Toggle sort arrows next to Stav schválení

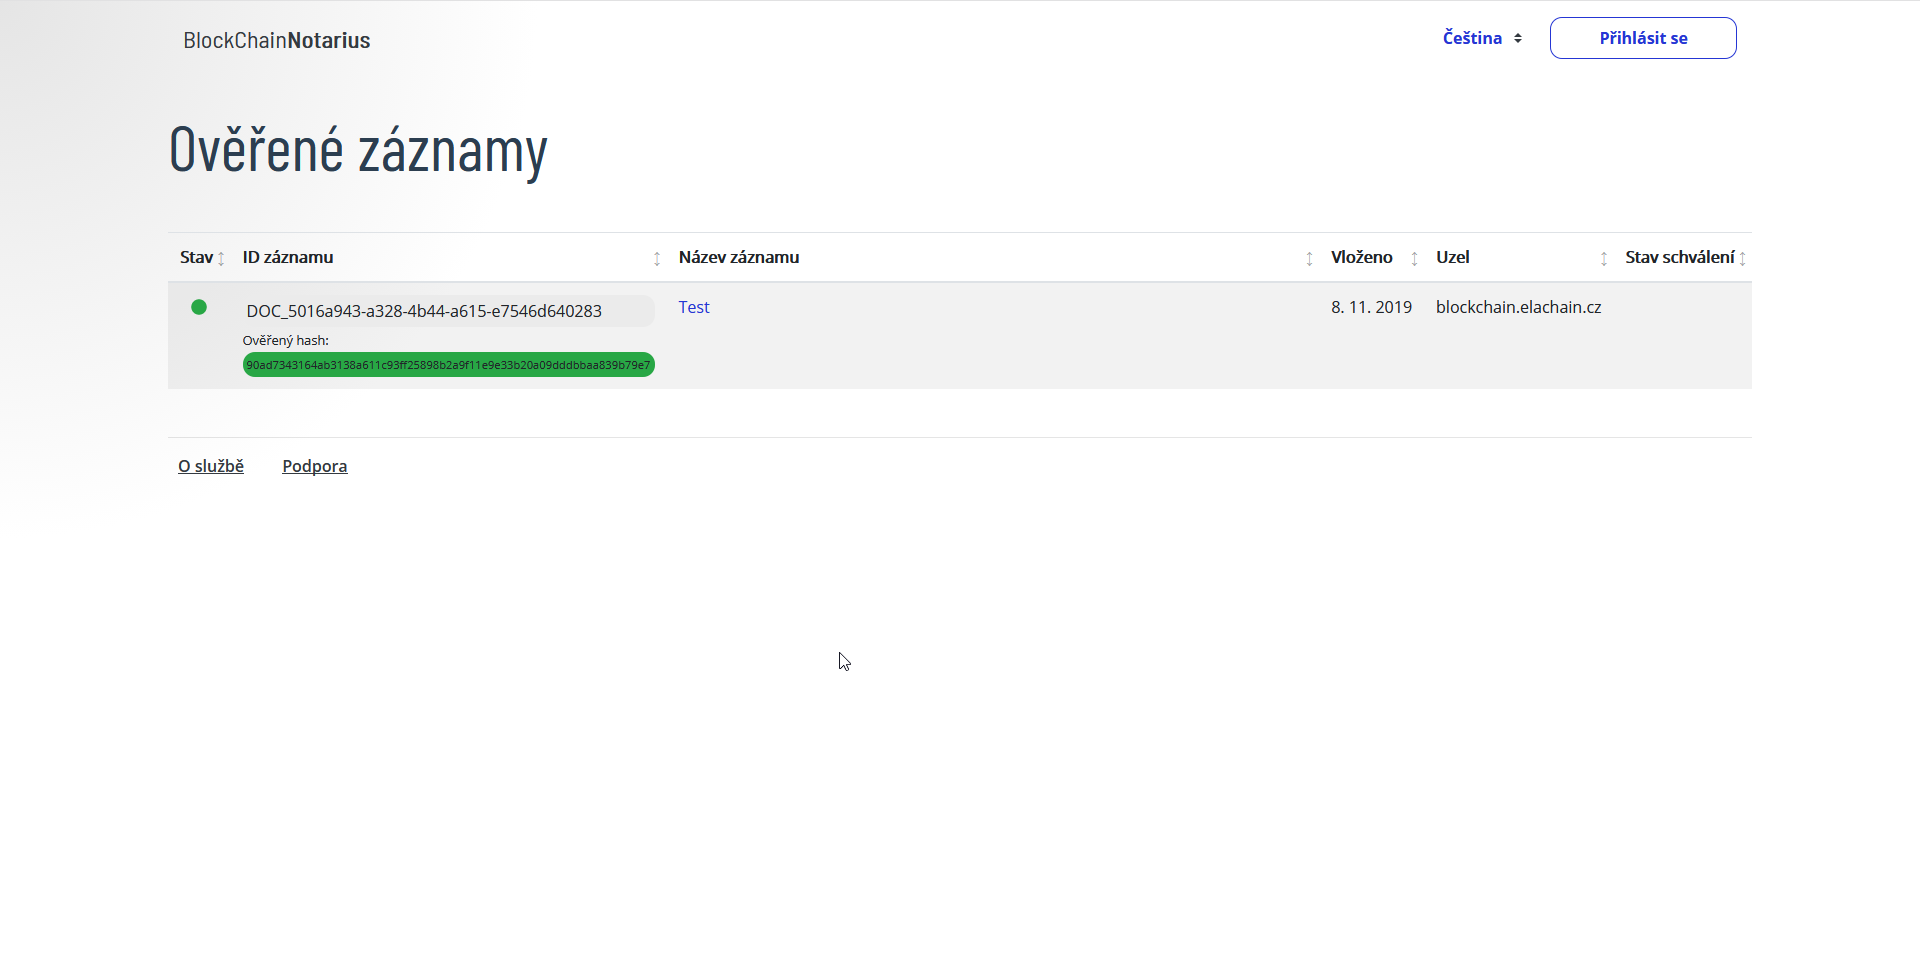point(1743,259)
